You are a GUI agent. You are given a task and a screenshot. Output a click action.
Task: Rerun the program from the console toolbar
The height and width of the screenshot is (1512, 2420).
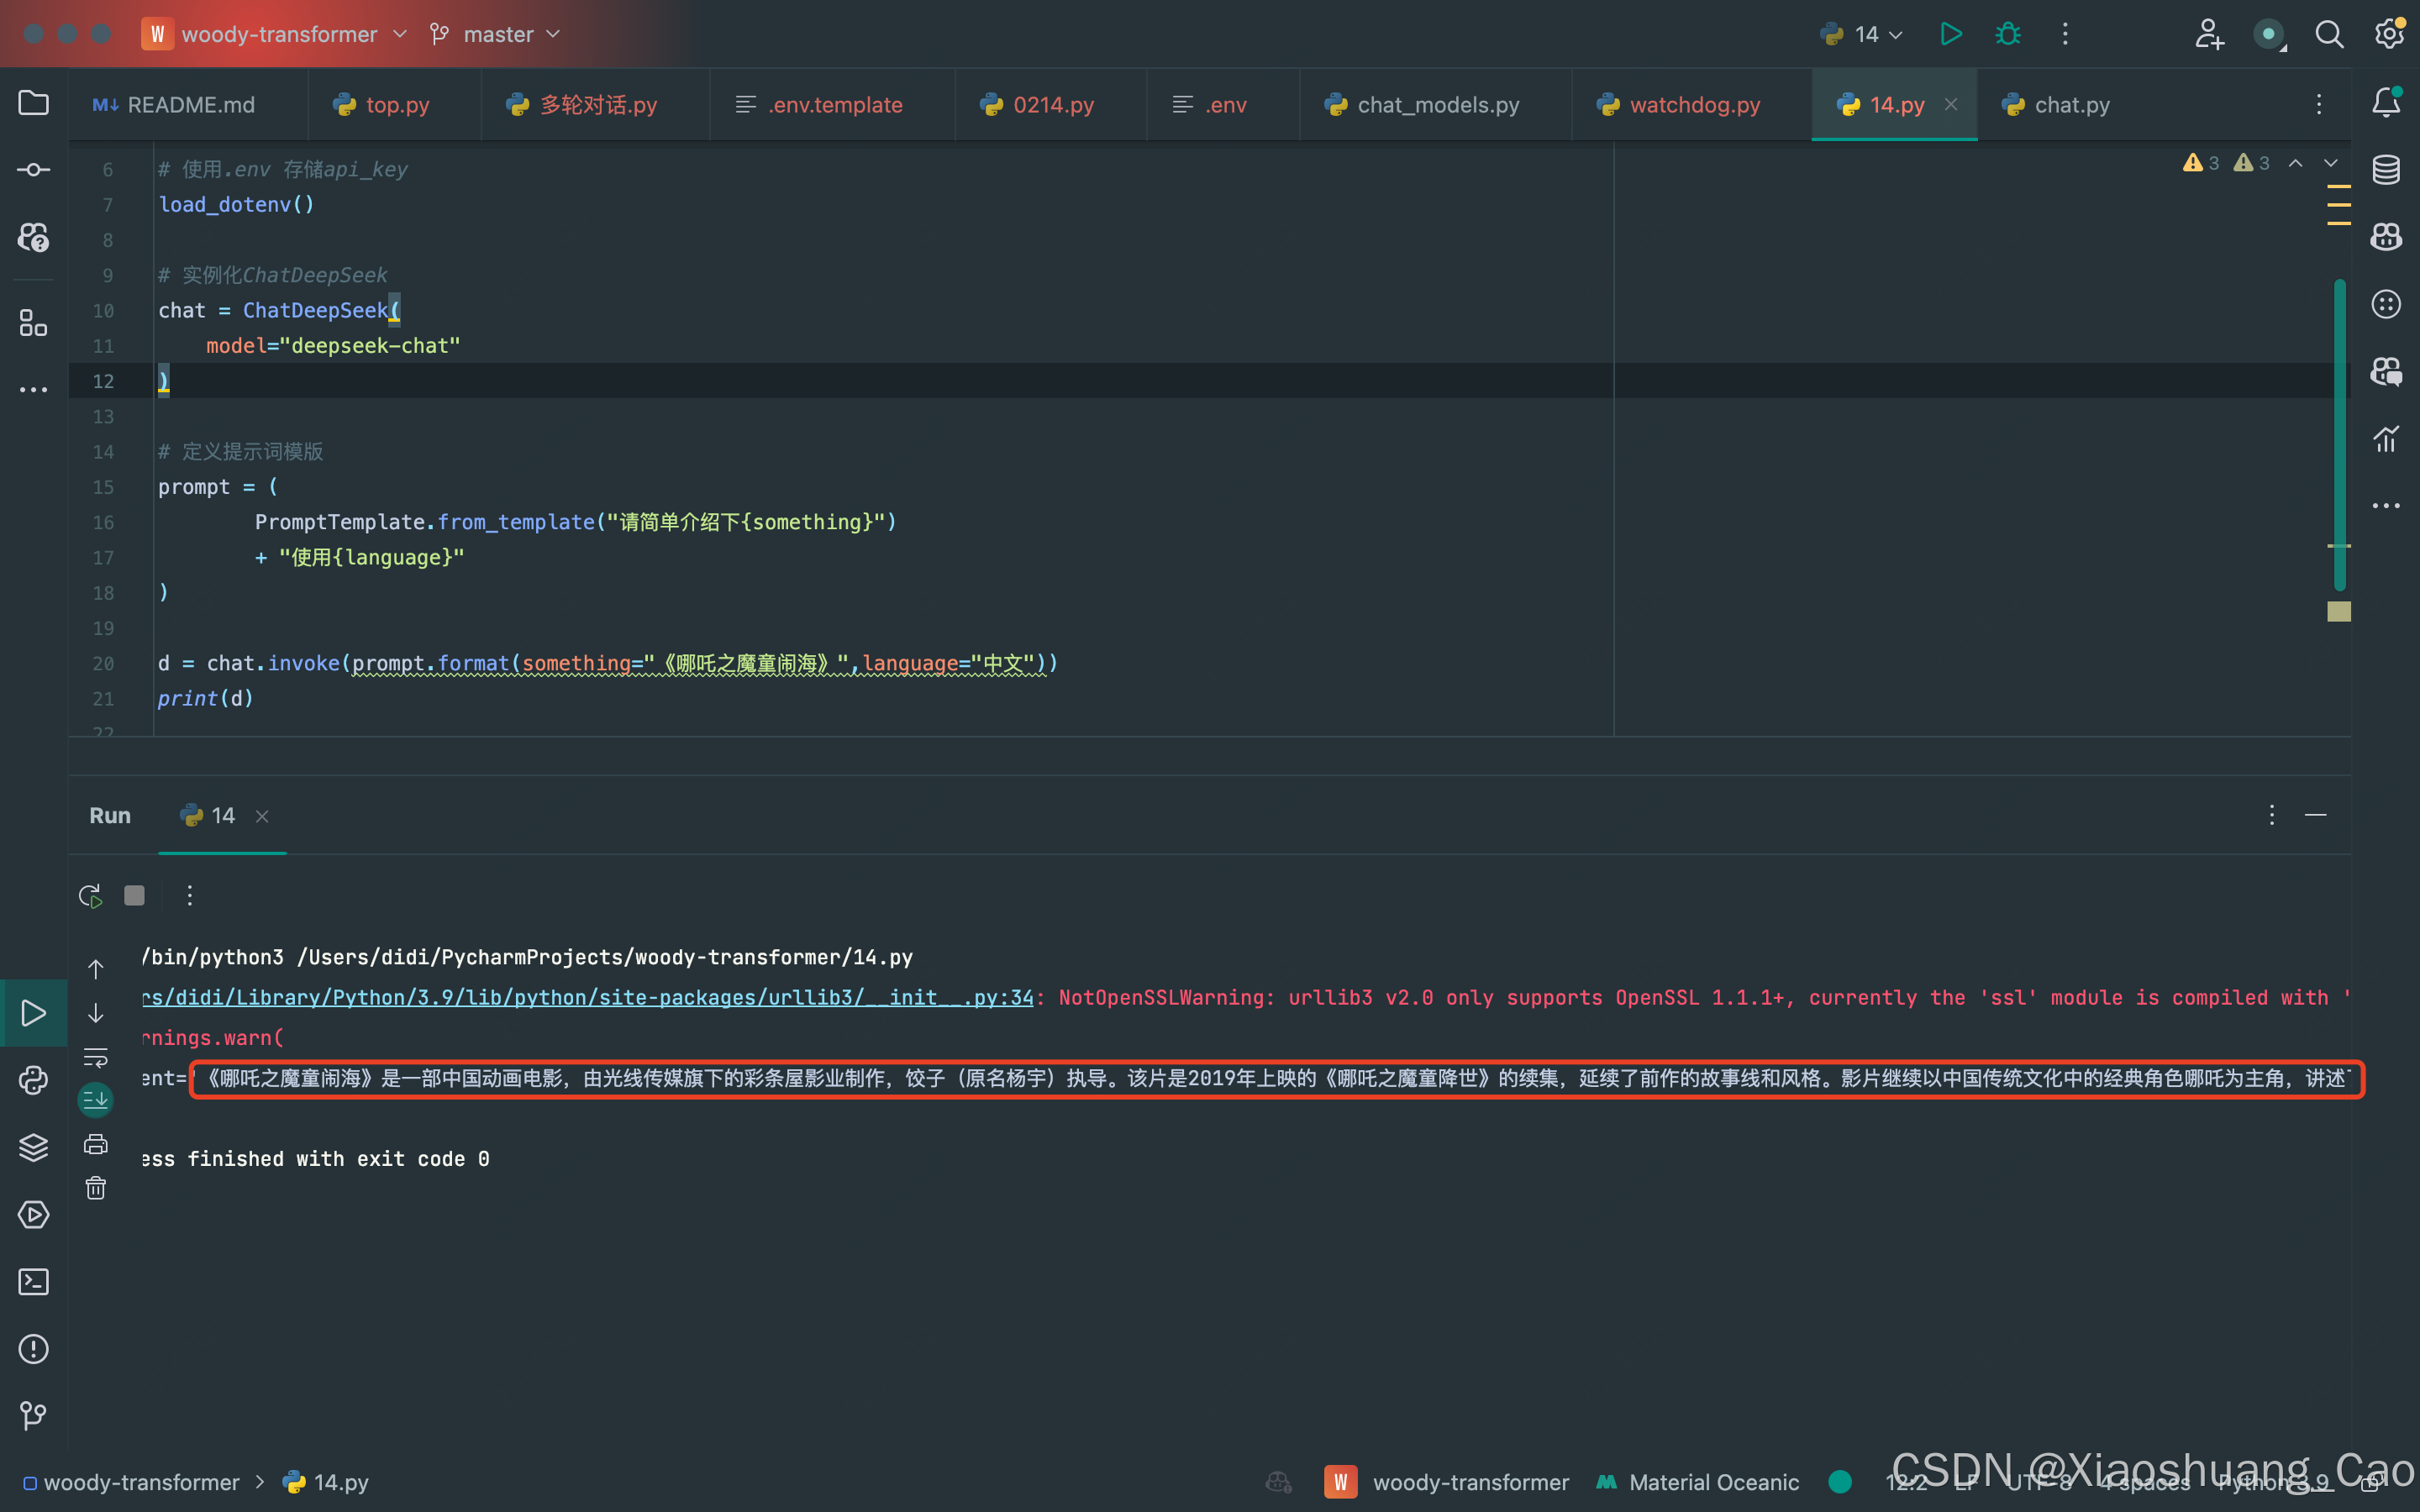(x=89, y=895)
